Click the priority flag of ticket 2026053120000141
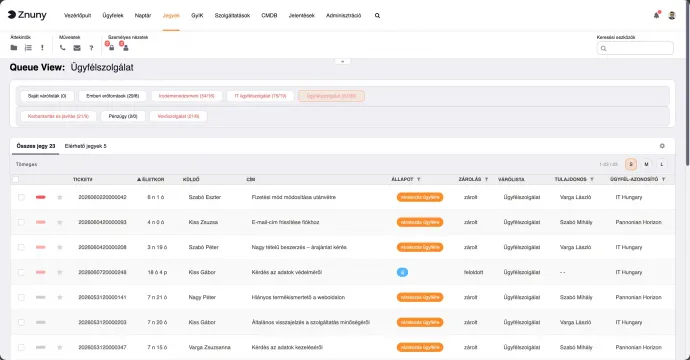This screenshot has height=360, width=690. pyautogui.click(x=40, y=298)
